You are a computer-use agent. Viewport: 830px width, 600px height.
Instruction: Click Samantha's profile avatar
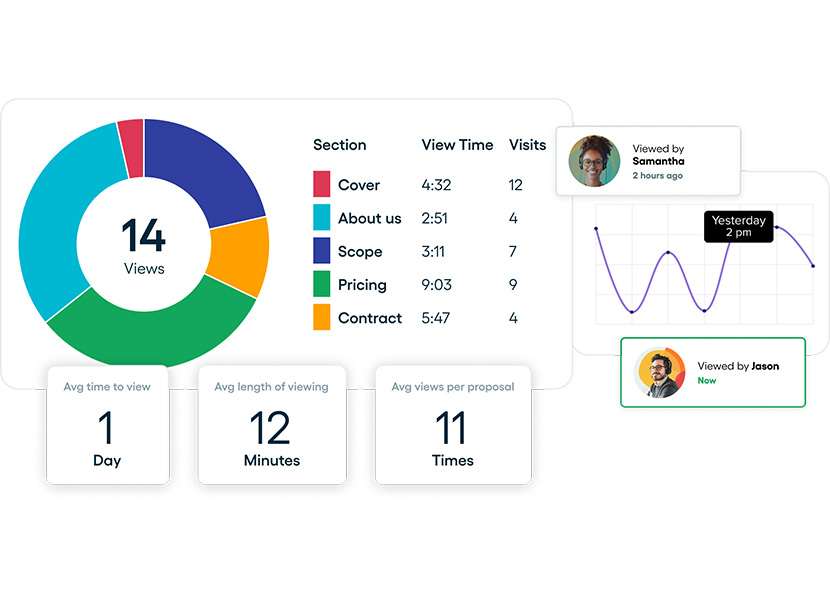click(594, 161)
